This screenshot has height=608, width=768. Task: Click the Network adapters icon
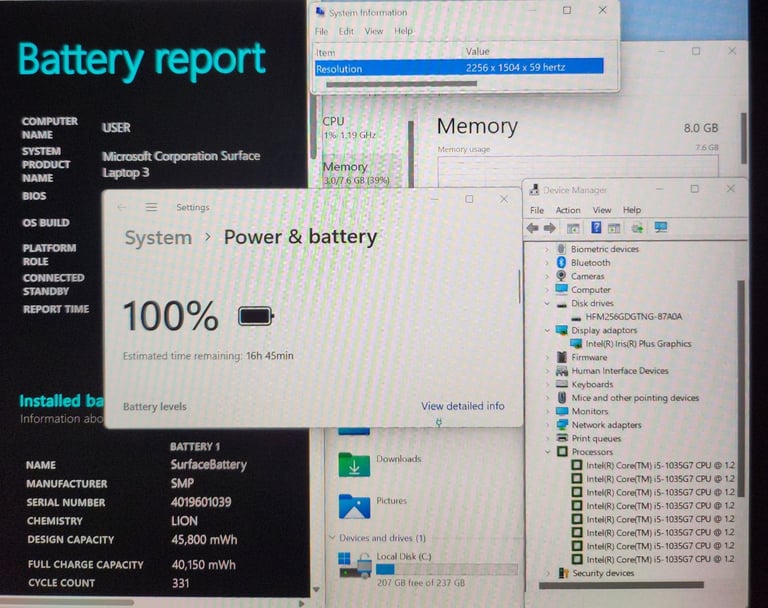[562, 425]
